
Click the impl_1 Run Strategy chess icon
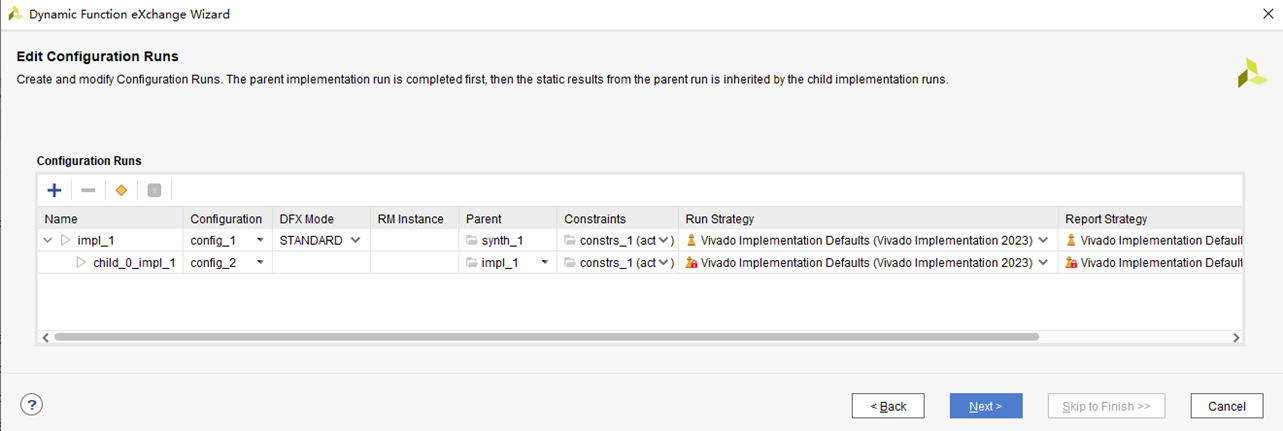[x=691, y=240]
